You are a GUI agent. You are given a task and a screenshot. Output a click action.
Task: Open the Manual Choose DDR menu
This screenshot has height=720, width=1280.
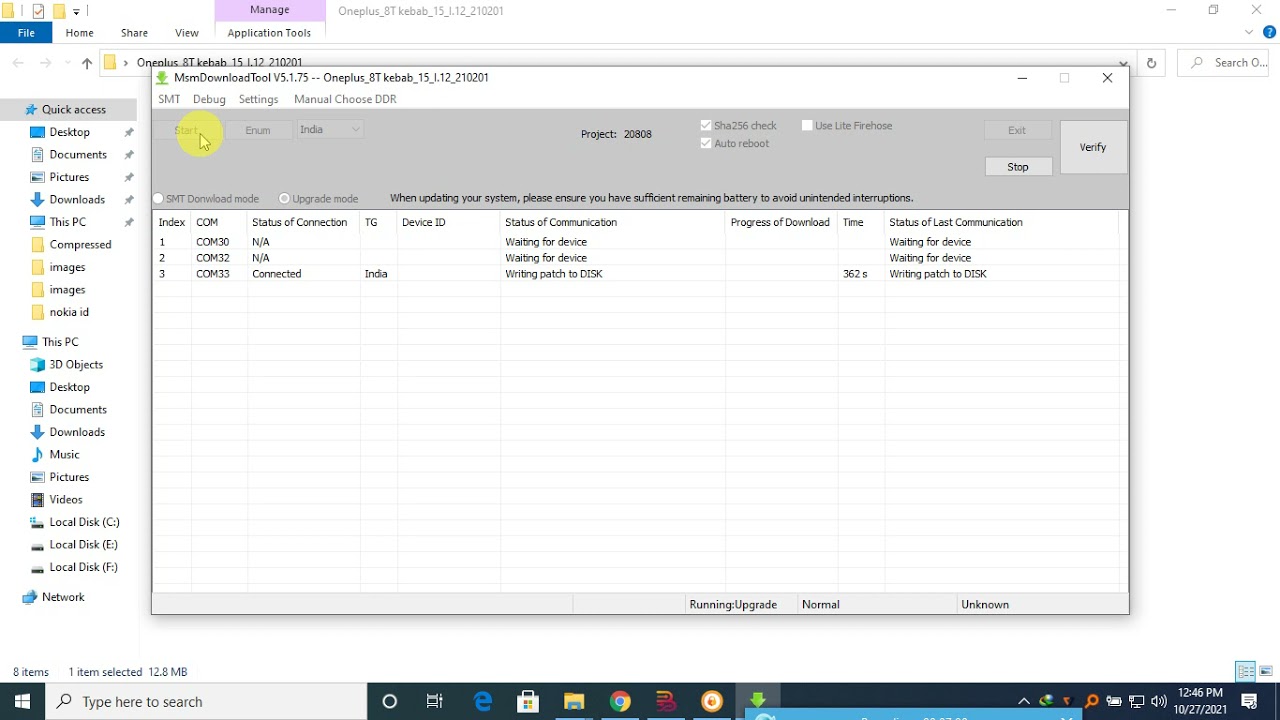345,99
